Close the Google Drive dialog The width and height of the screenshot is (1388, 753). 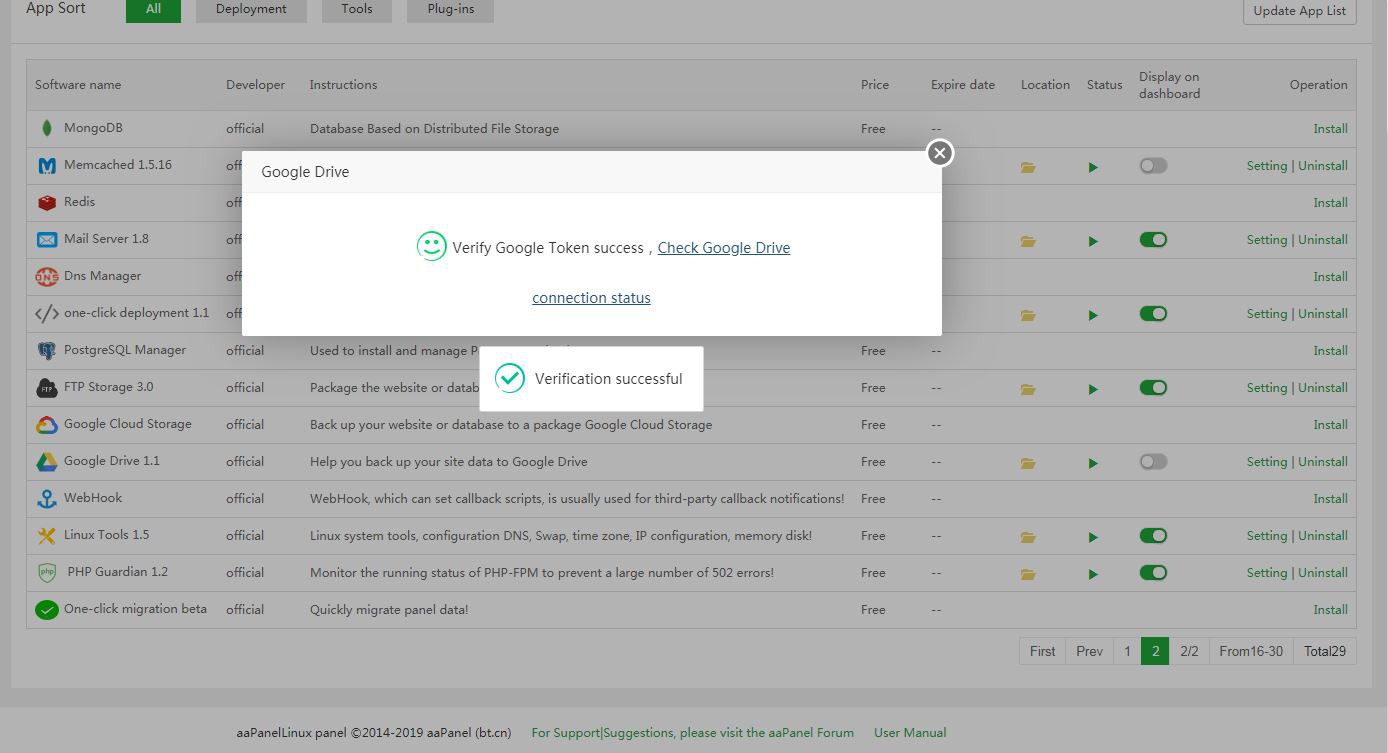coord(939,153)
